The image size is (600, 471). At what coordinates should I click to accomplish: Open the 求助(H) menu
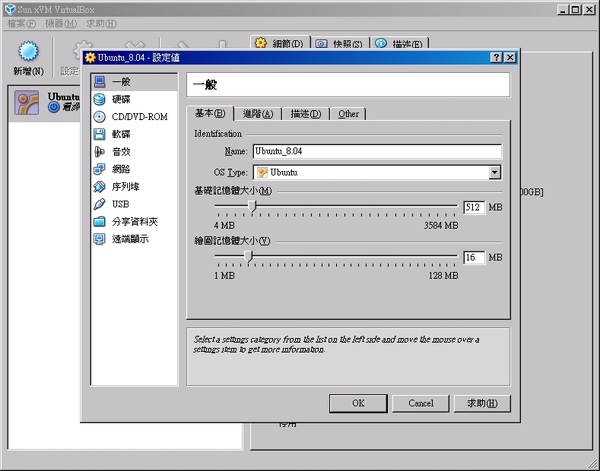click(x=101, y=24)
